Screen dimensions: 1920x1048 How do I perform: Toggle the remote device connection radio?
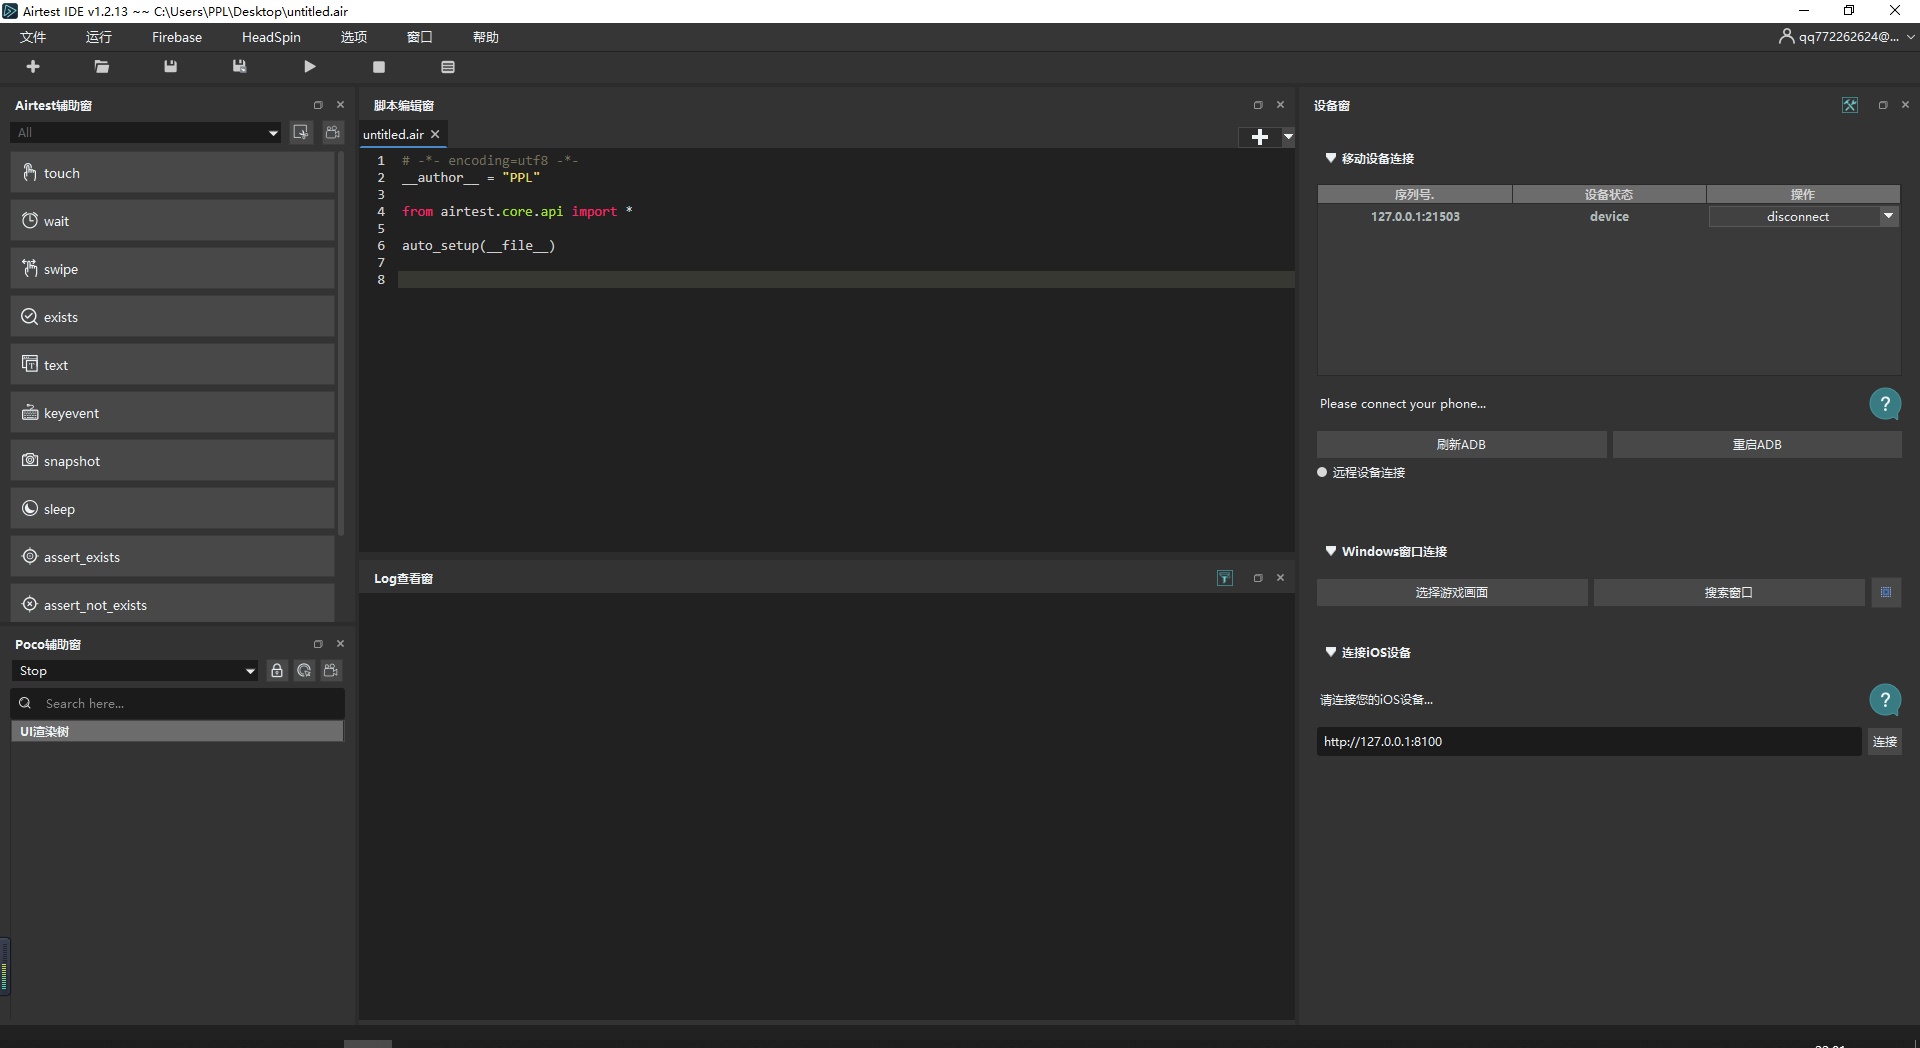(1322, 473)
